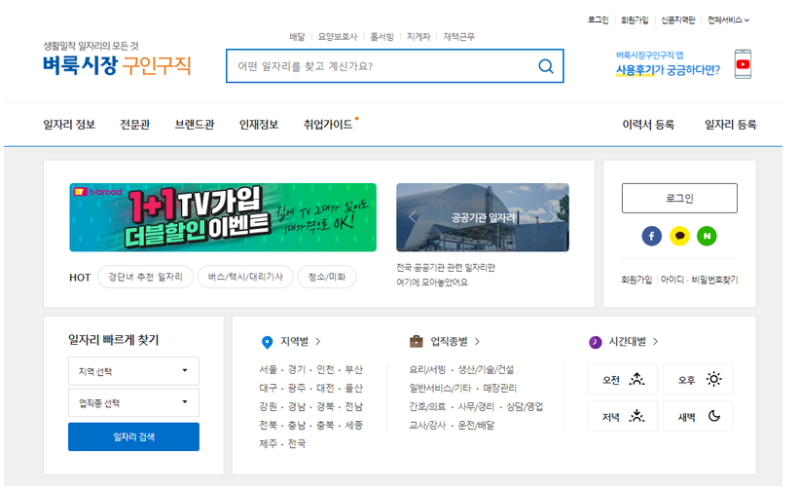
Task: Click suggested keyword 요양보호사
Action: (337, 37)
